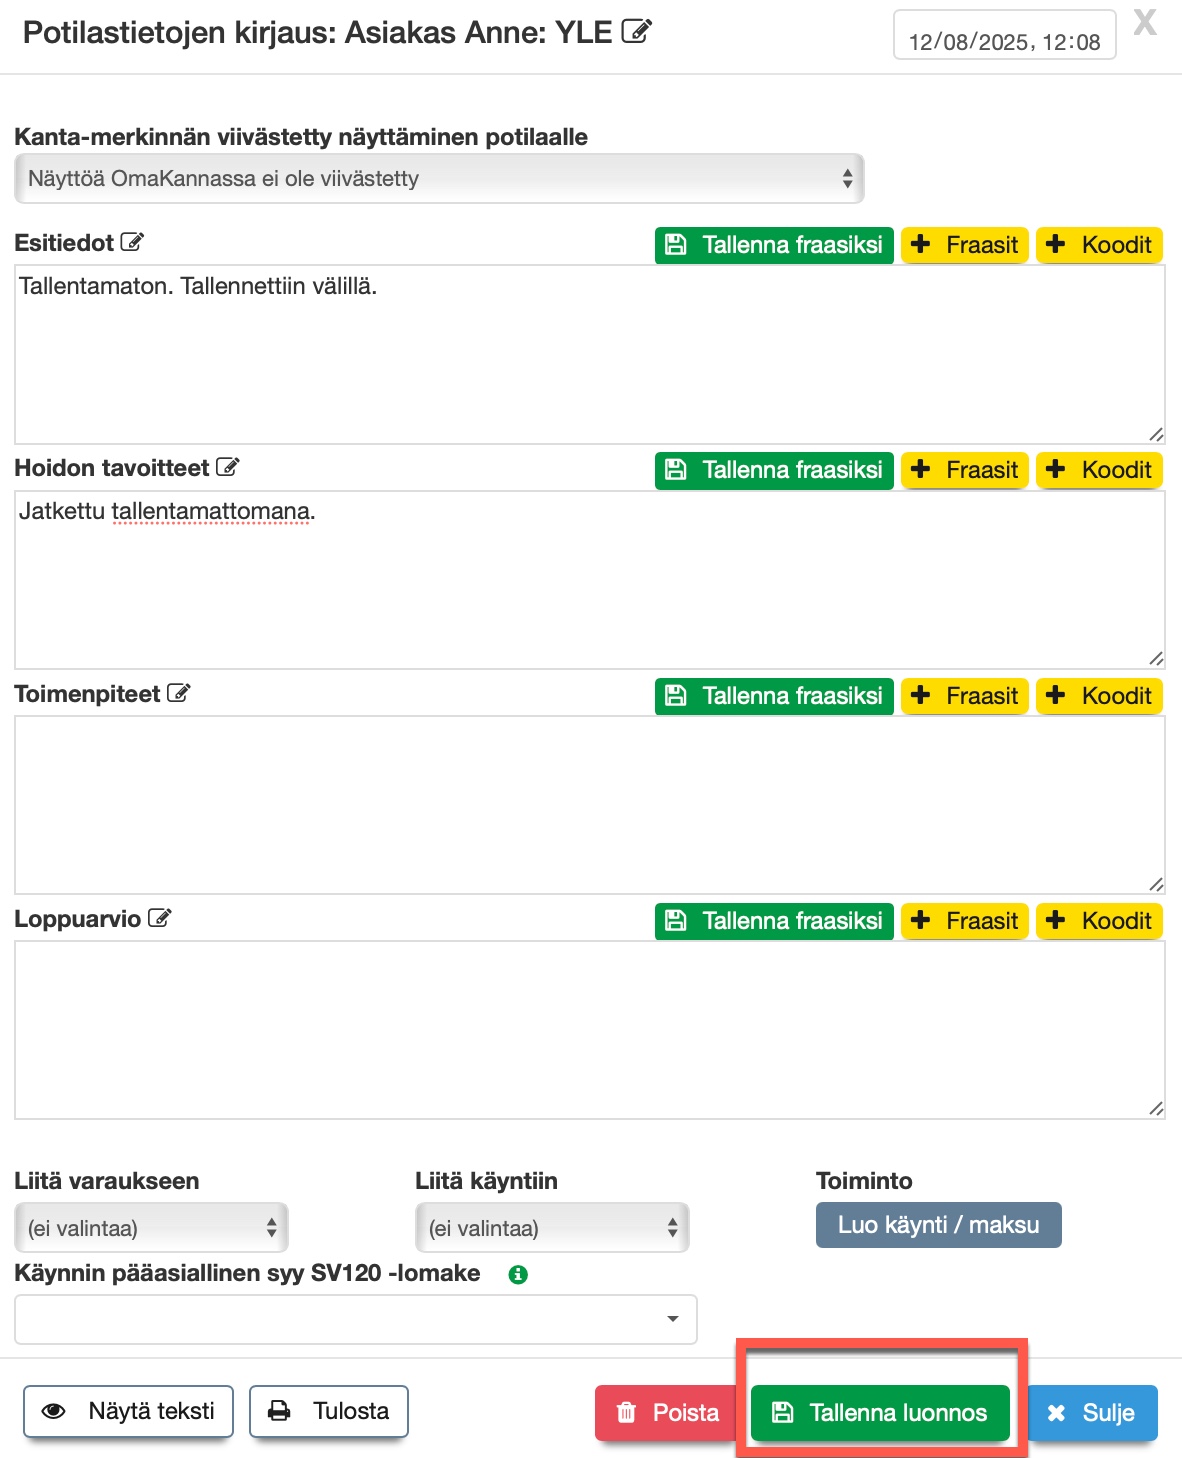
Task: Open Koodit for the Toimenpiteet section
Action: (1099, 696)
